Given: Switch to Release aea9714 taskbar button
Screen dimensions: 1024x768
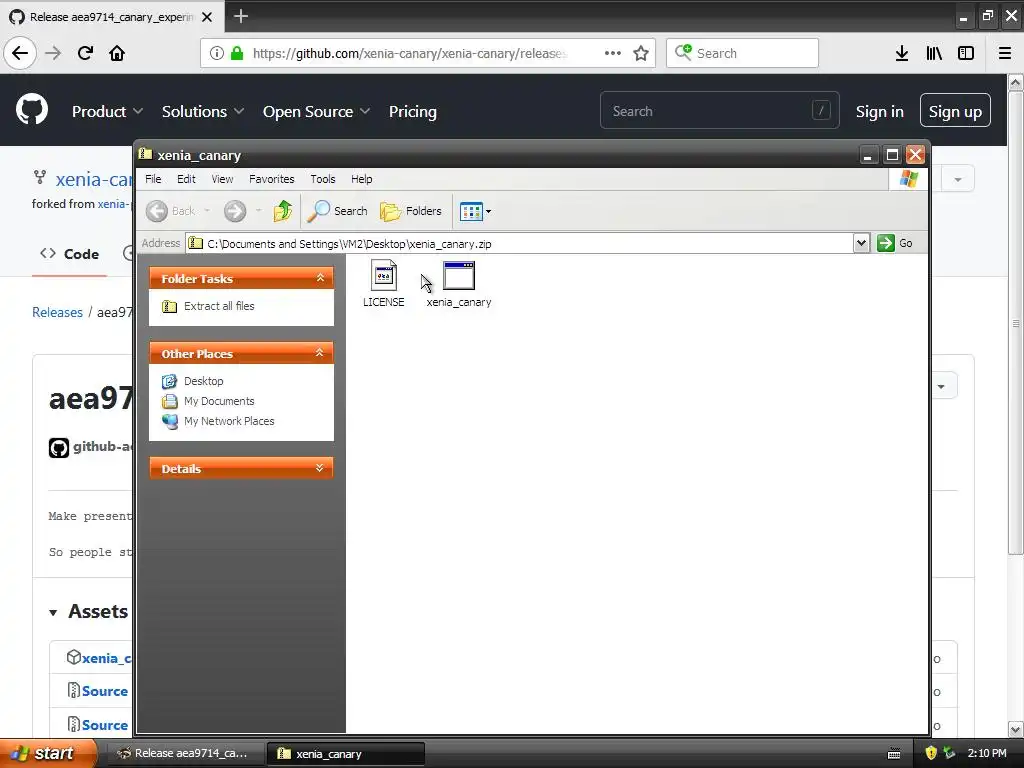Looking at the screenshot, I should pos(185,753).
